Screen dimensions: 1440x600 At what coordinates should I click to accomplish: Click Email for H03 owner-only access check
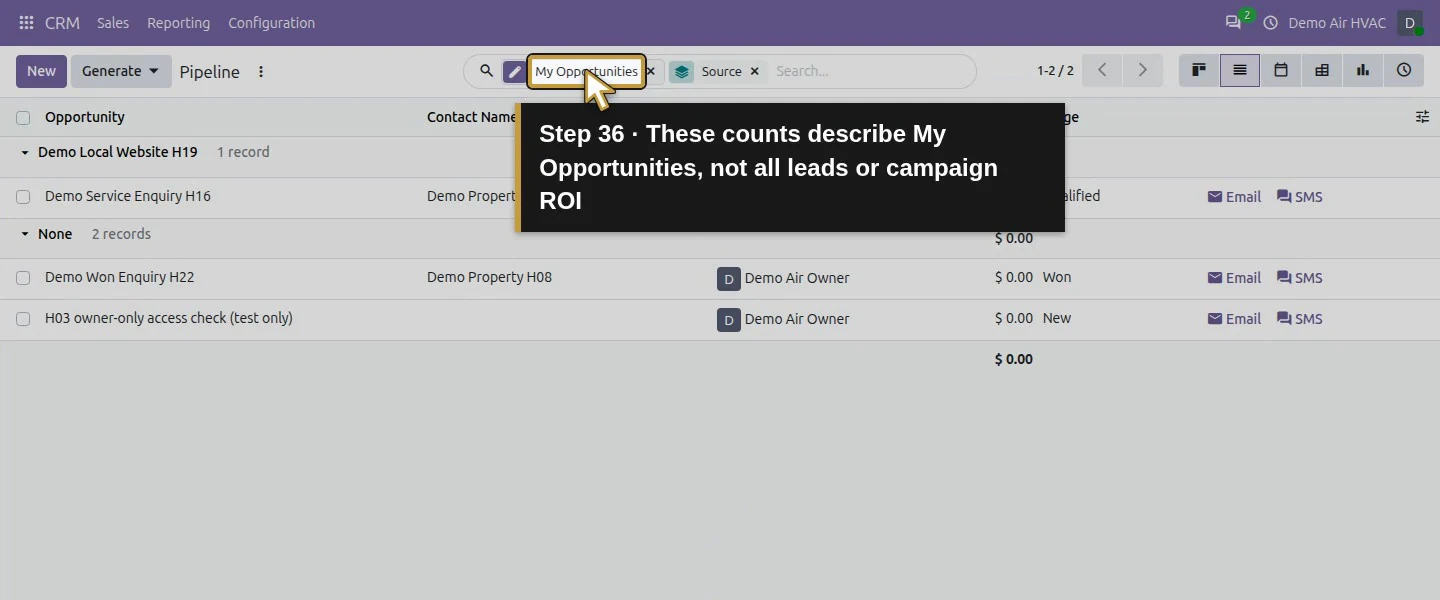pos(1234,319)
